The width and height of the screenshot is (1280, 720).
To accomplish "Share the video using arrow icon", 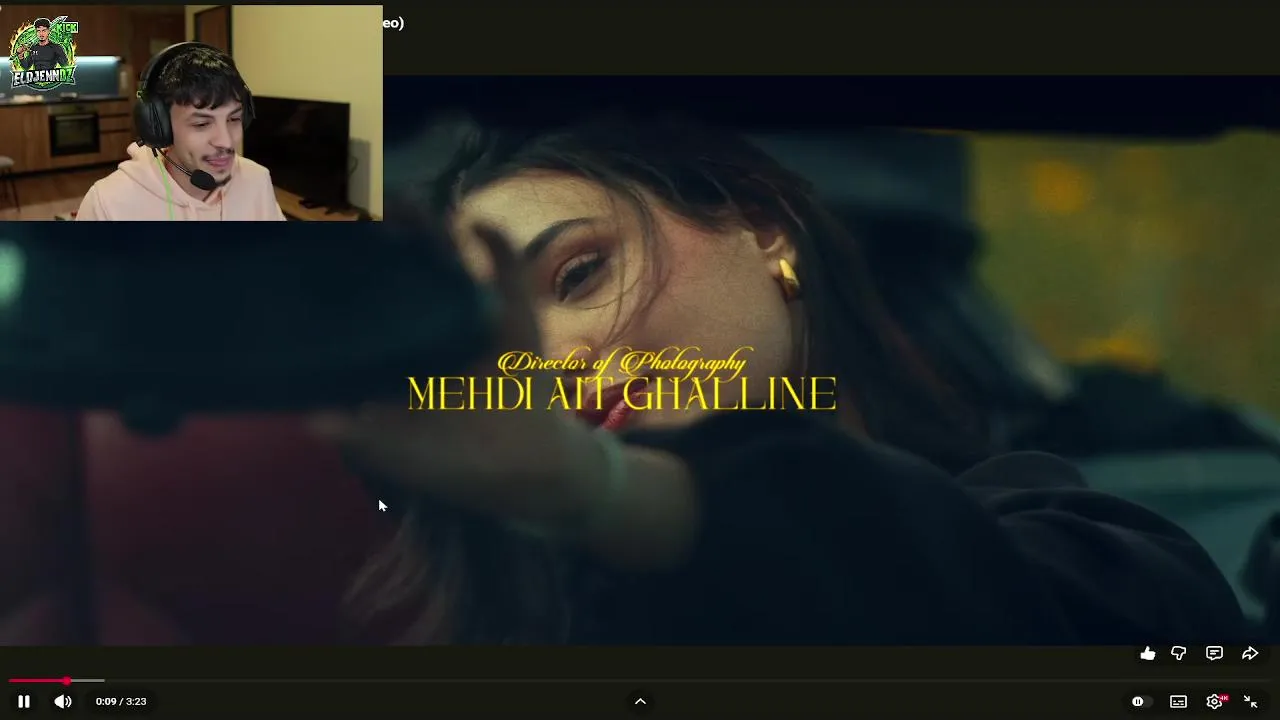I will point(1250,653).
